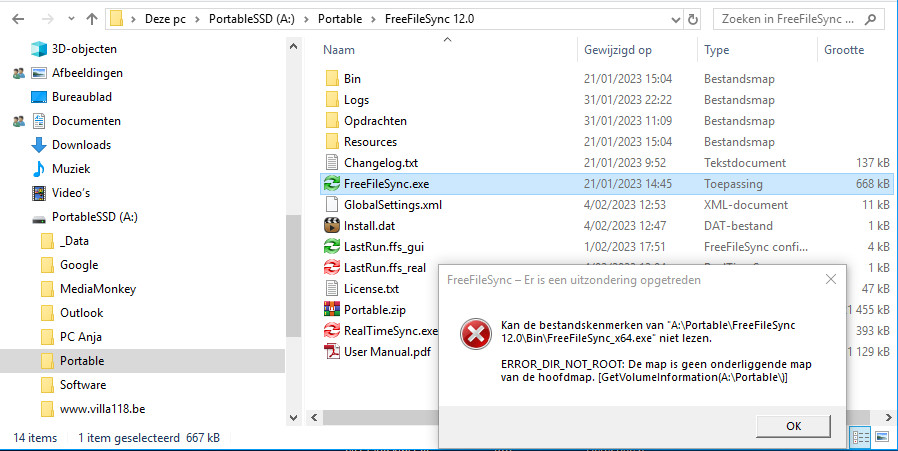
Task: Click FreeFileSync.exe modified date 21/01/2023 14:45
Action: 628,184
